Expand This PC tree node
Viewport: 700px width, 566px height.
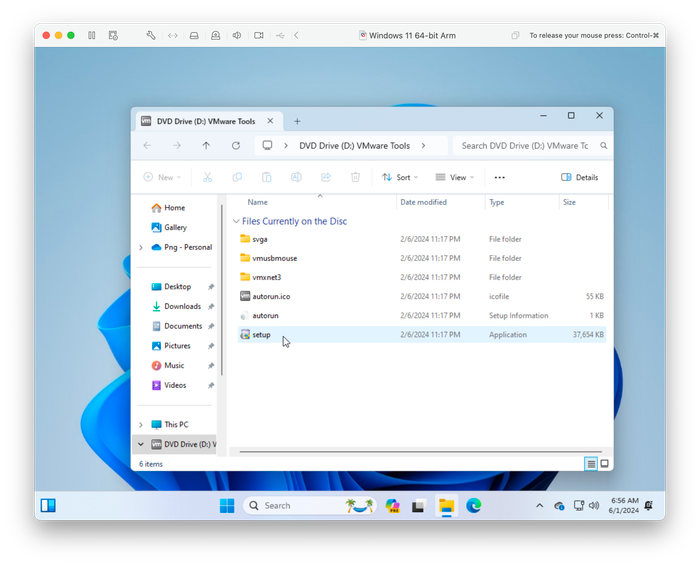(141, 424)
